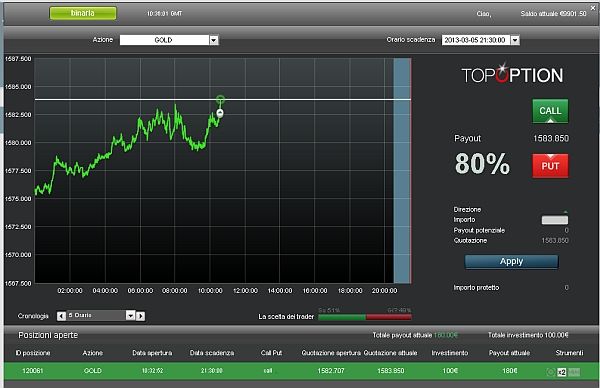This screenshot has height=388, width=600.
Task: Click the faded sell tool icon in Strumenti
Action: click(574, 372)
